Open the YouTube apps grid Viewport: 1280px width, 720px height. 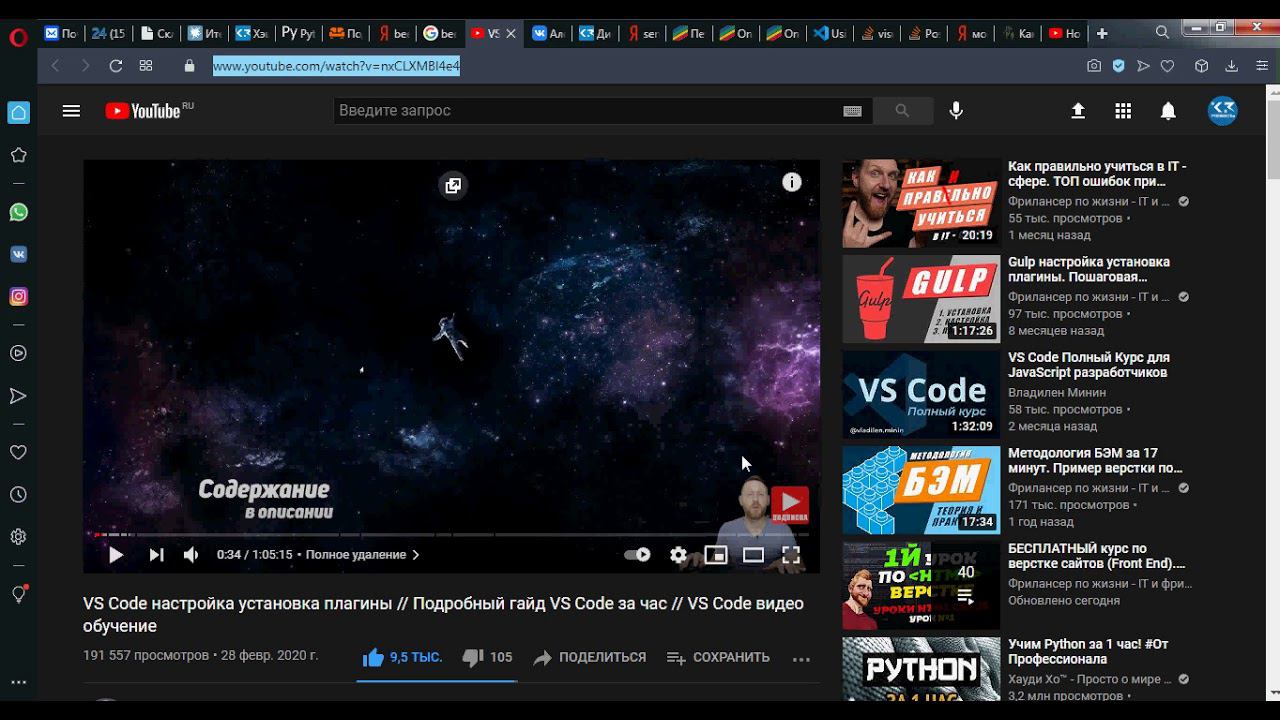1123,111
